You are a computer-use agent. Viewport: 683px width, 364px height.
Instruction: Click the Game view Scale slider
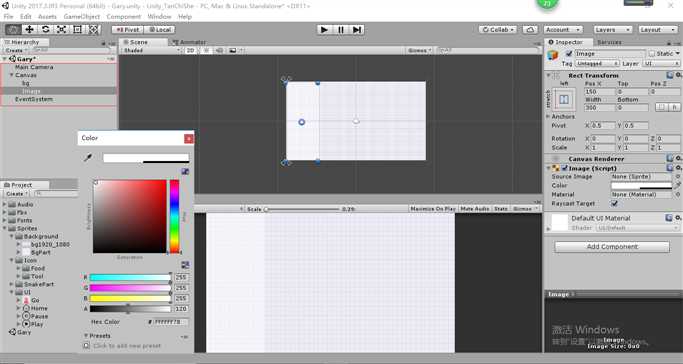click(x=301, y=209)
